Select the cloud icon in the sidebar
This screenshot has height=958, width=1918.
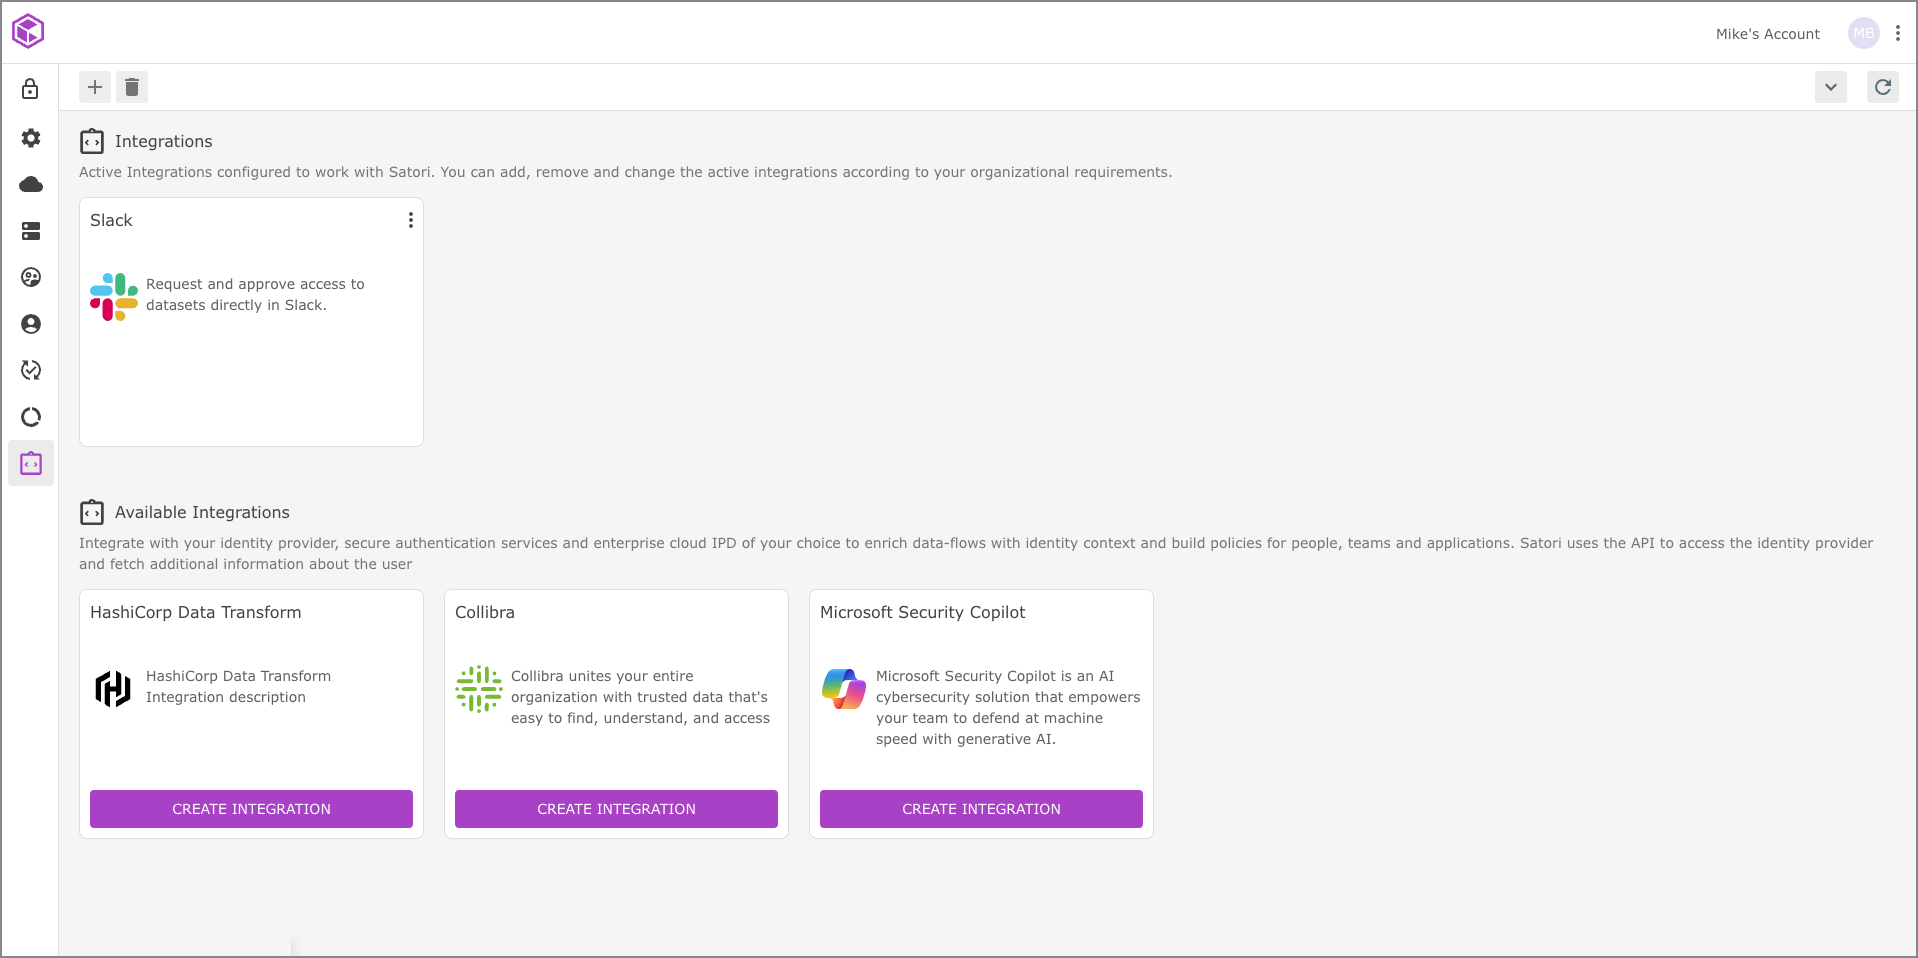[x=31, y=185]
